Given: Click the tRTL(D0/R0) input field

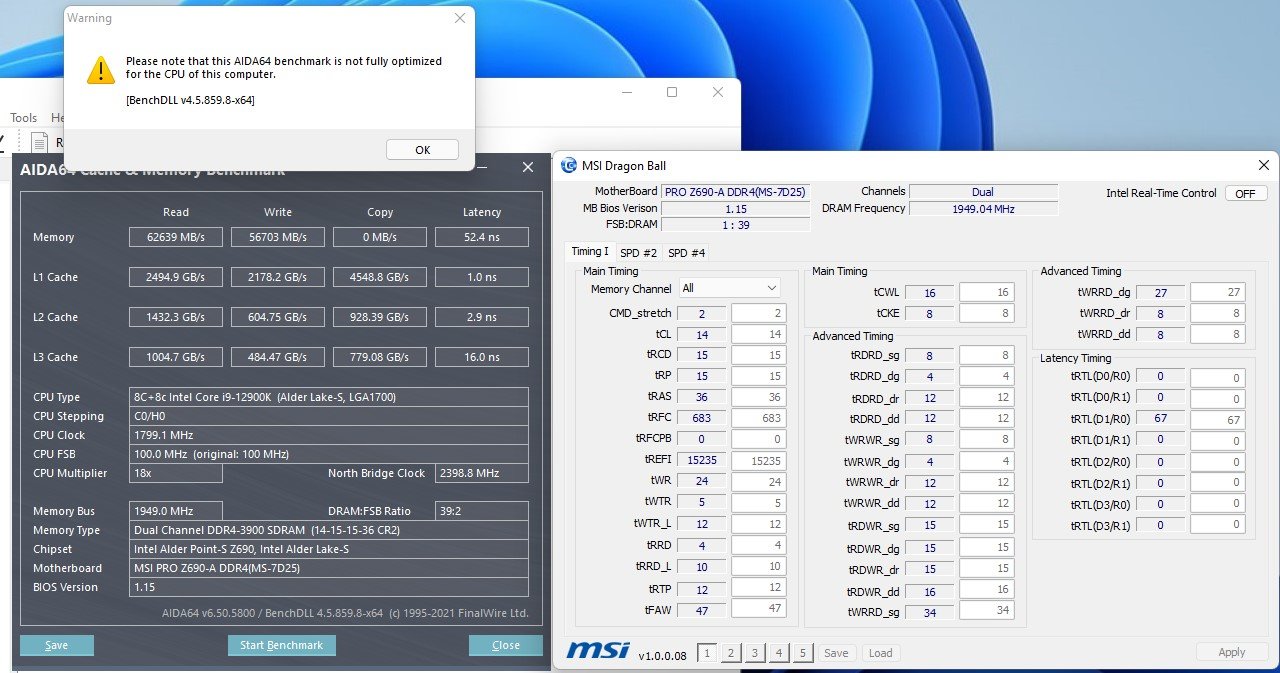Looking at the screenshot, I should tap(1216, 377).
